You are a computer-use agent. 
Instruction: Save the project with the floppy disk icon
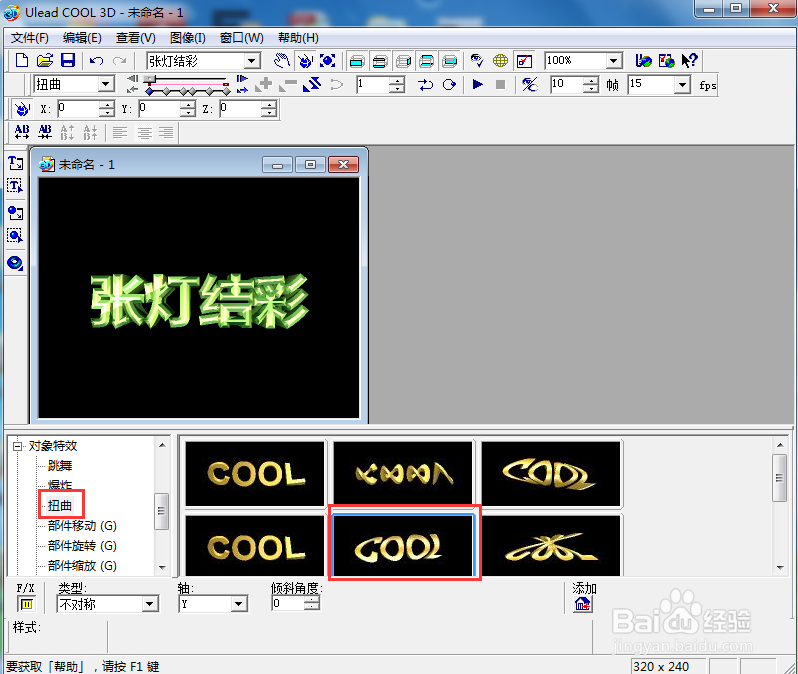pyautogui.click(x=68, y=61)
